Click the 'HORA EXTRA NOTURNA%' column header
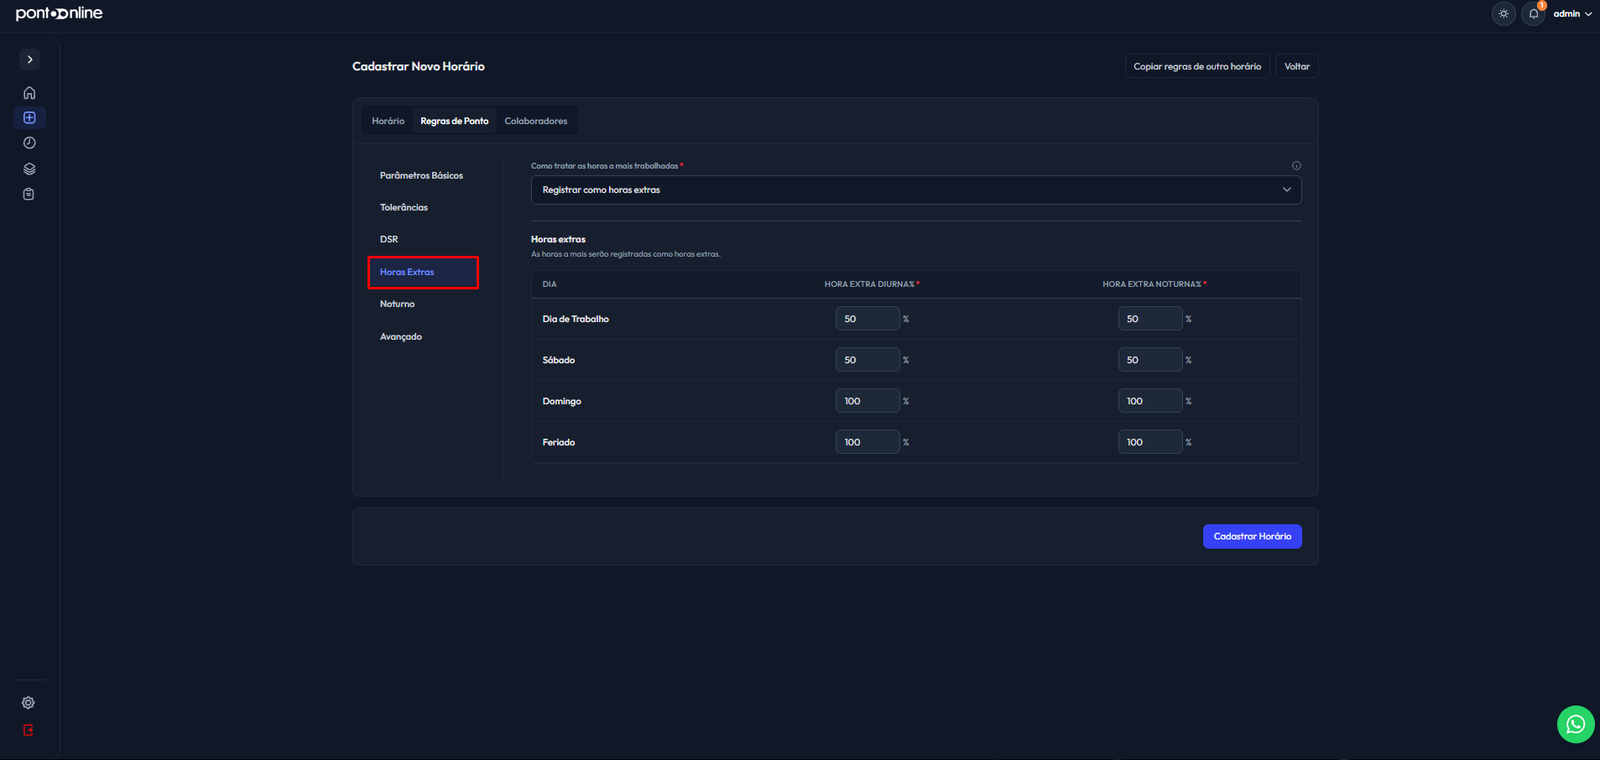The width and height of the screenshot is (1600, 760). (1153, 284)
